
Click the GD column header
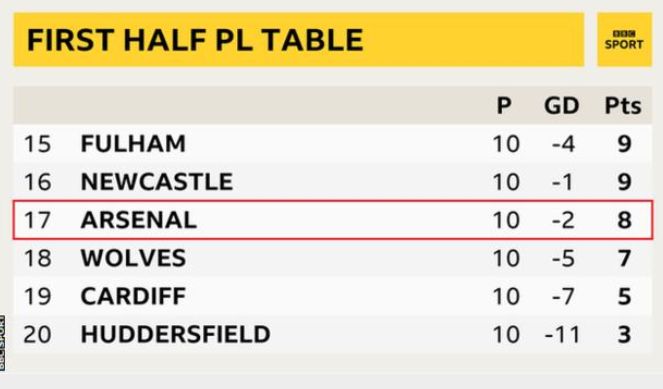pos(562,105)
